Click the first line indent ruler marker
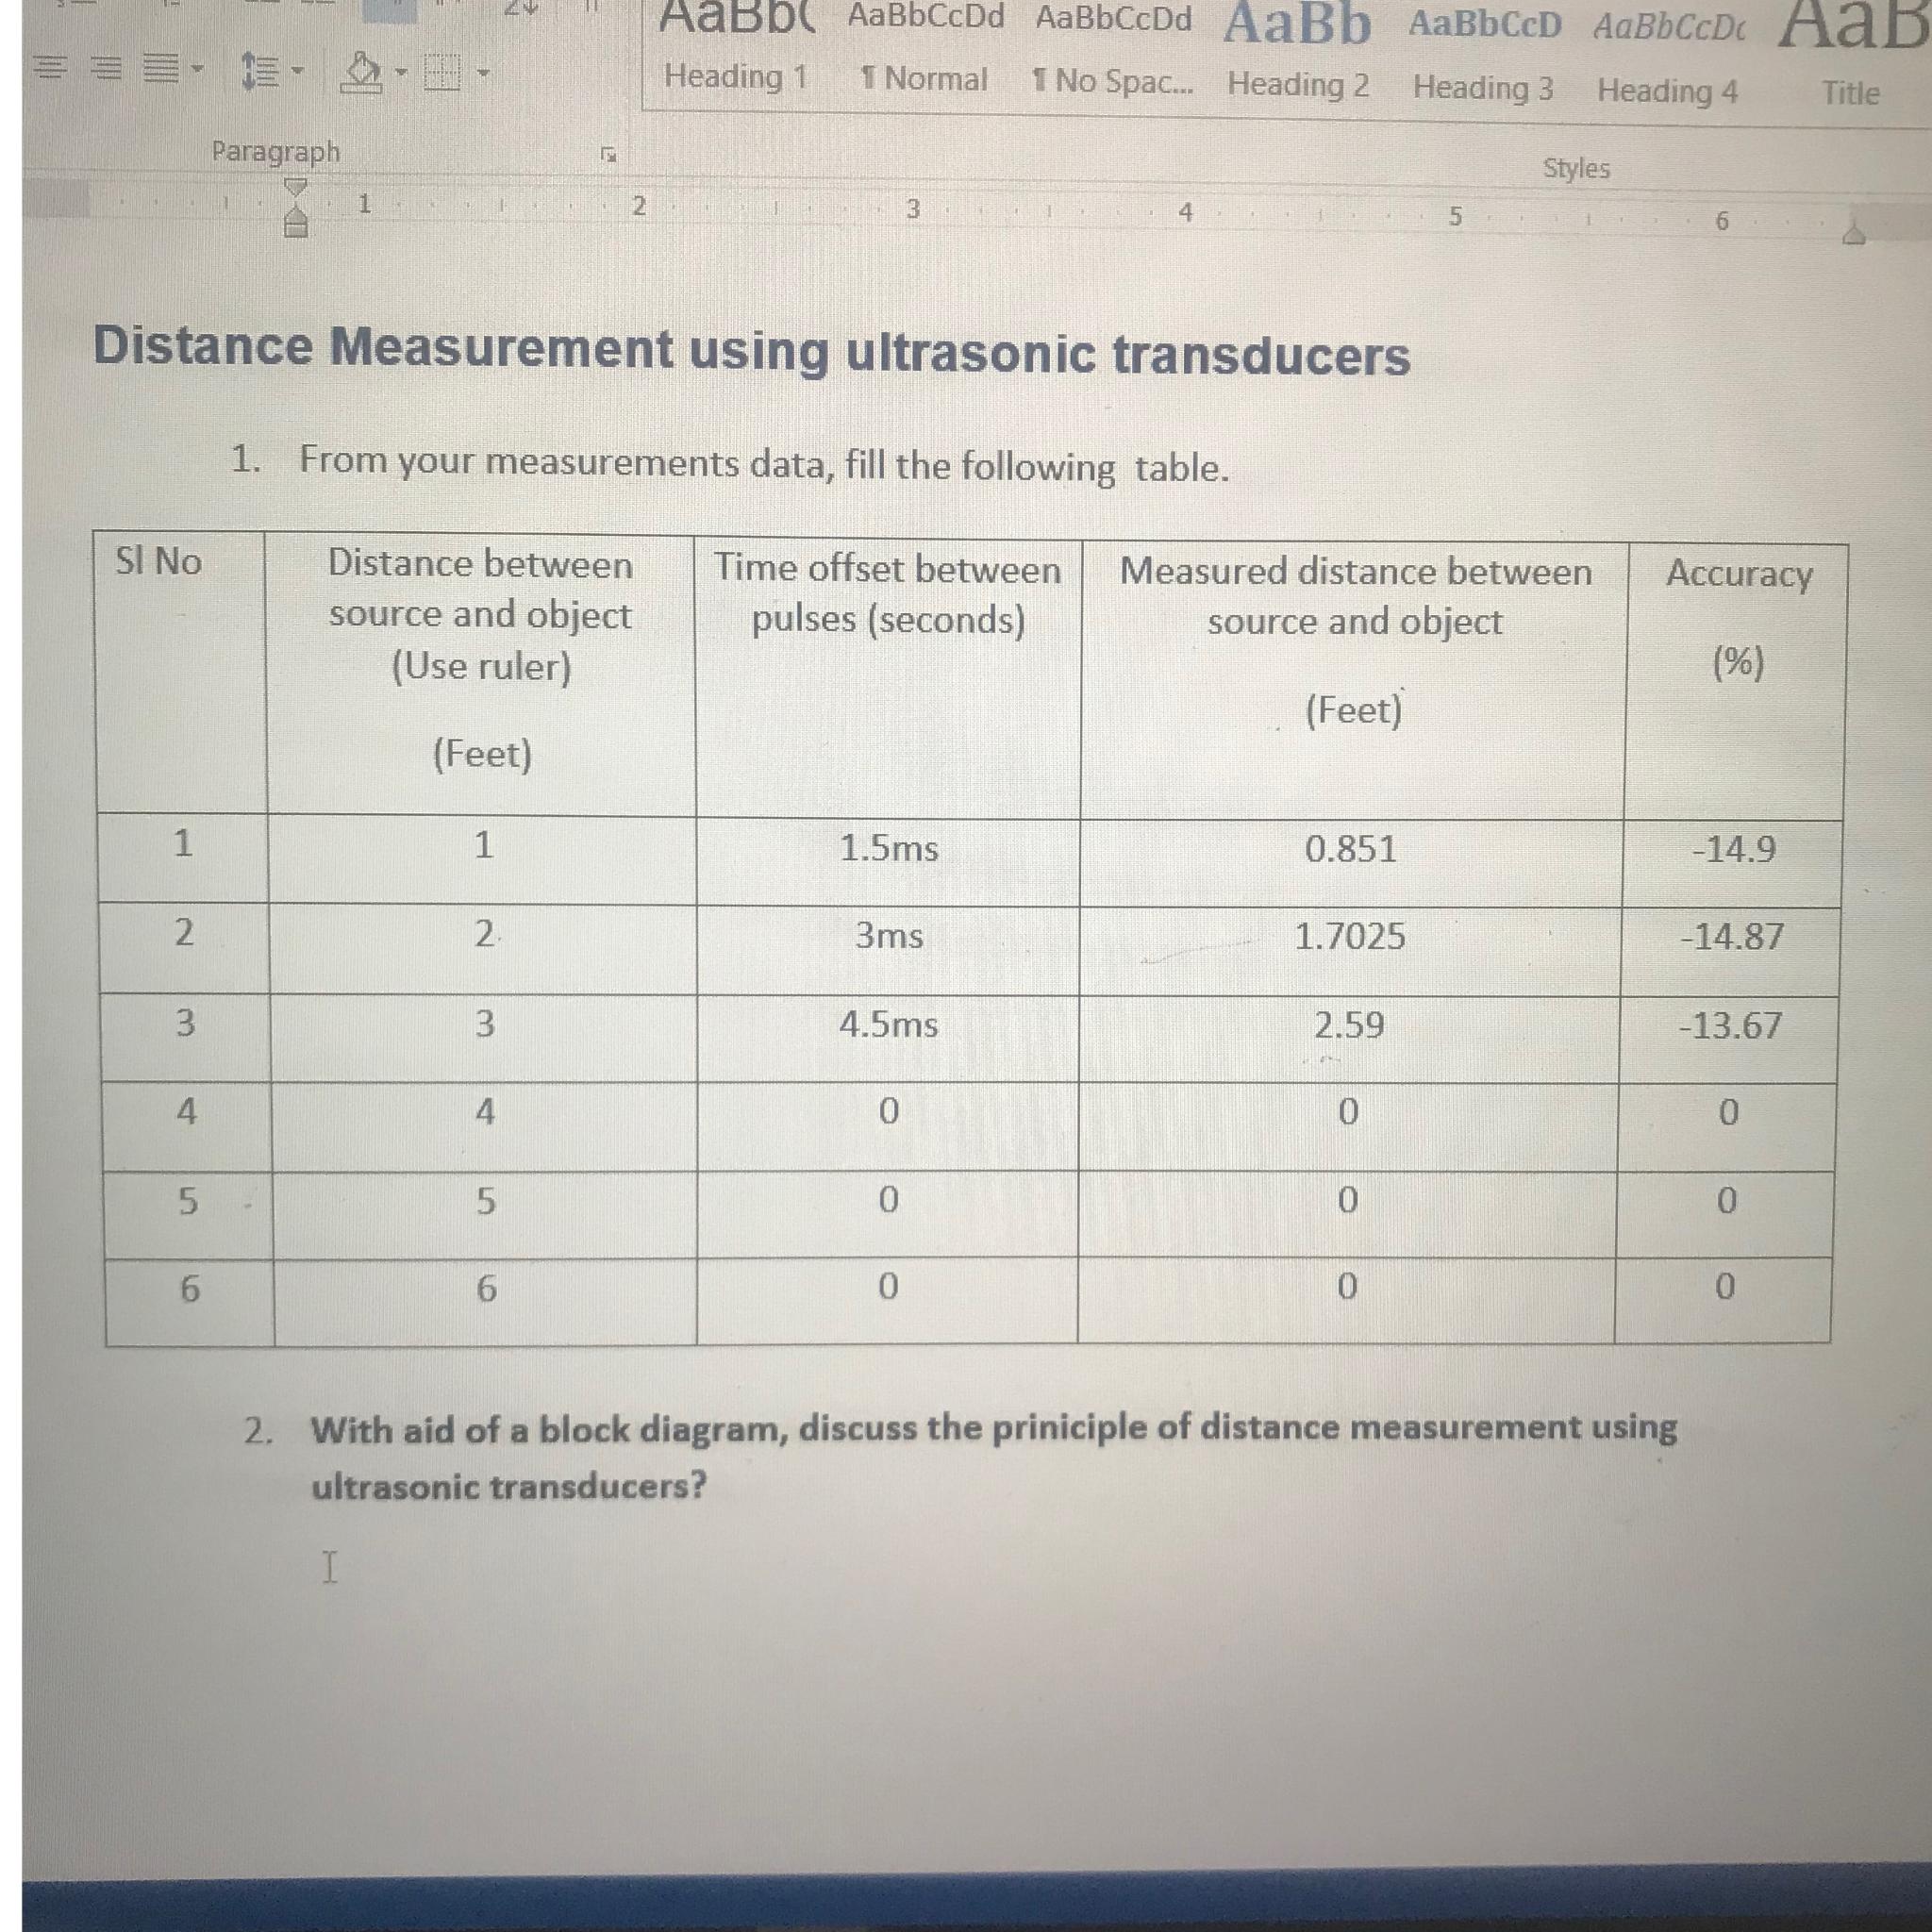1932x1932 pixels. pyautogui.click(x=295, y=187)
